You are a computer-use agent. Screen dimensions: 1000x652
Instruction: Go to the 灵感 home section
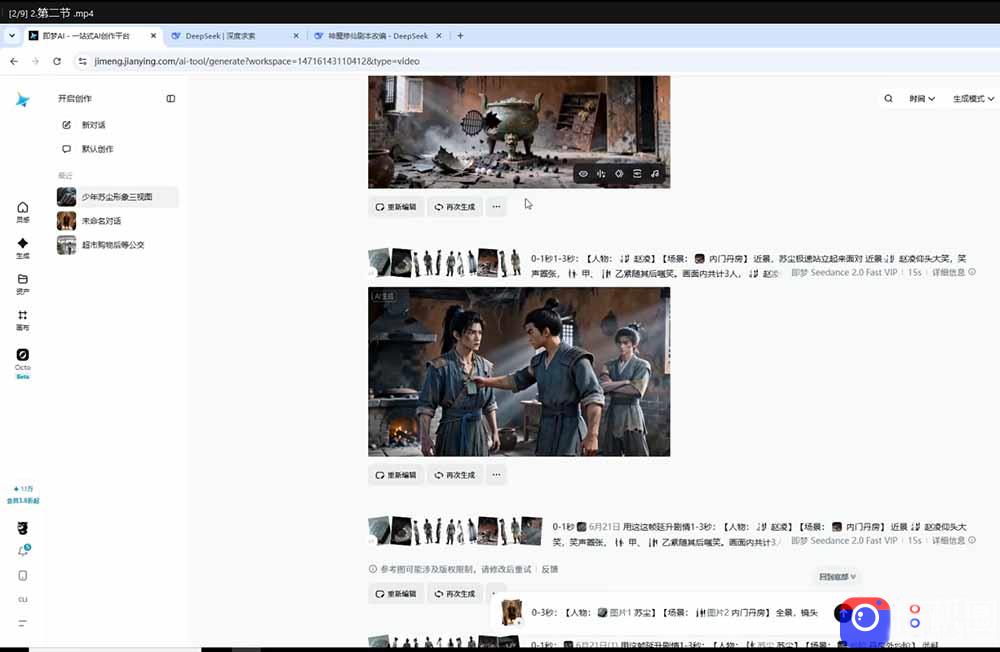22,212
